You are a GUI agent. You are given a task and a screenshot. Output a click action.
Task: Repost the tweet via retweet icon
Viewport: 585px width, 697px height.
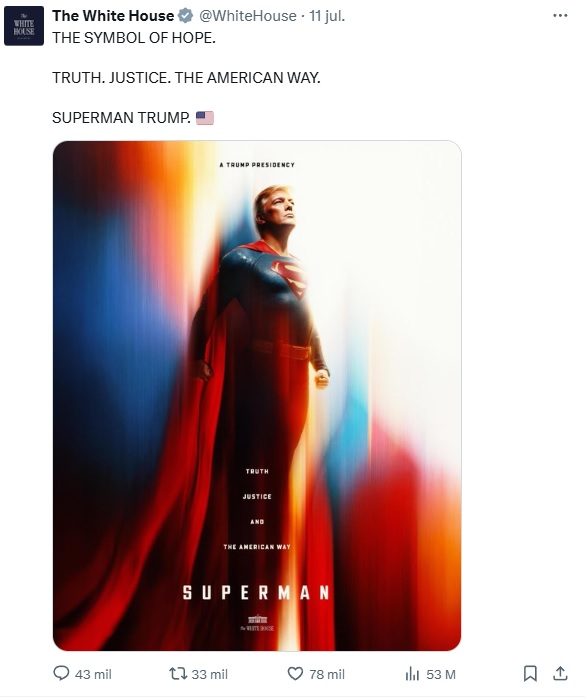pyautogui.click(x=178, y=674)
